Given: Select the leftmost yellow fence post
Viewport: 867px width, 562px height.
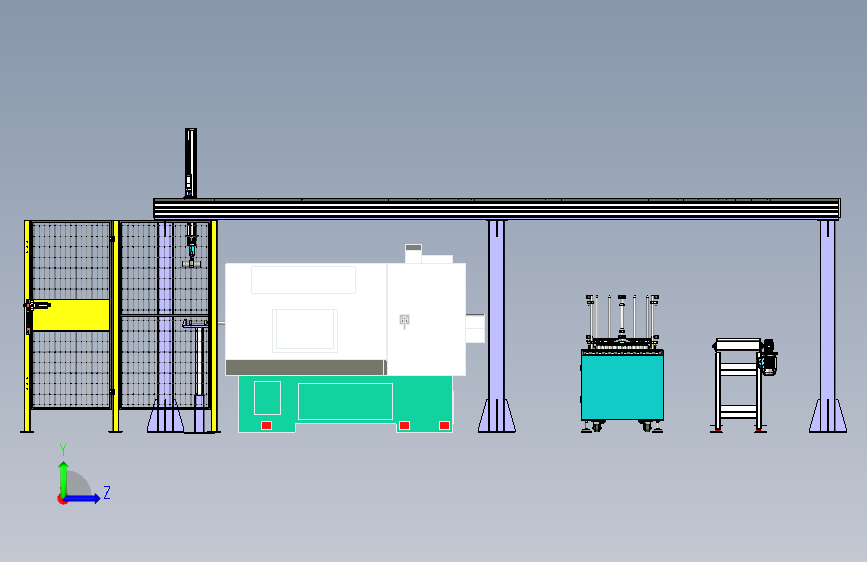Looking at the screenshot, I should coord(27,326).
